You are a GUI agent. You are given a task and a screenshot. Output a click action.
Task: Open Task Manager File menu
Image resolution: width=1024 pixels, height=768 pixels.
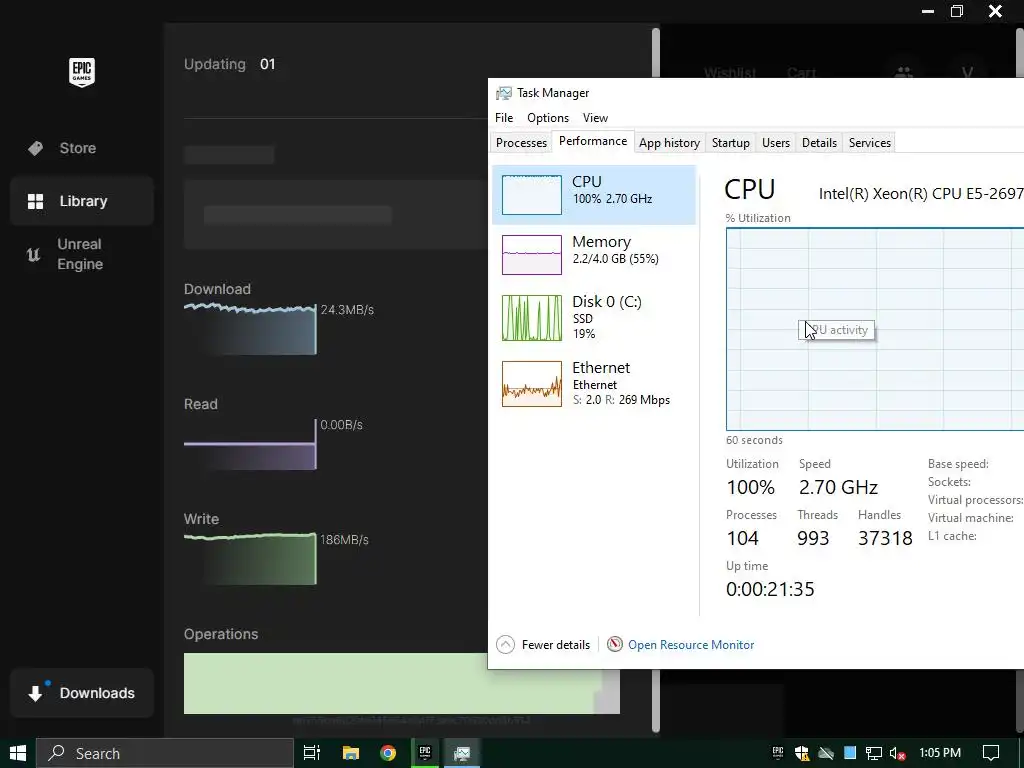tap(504, 118)
